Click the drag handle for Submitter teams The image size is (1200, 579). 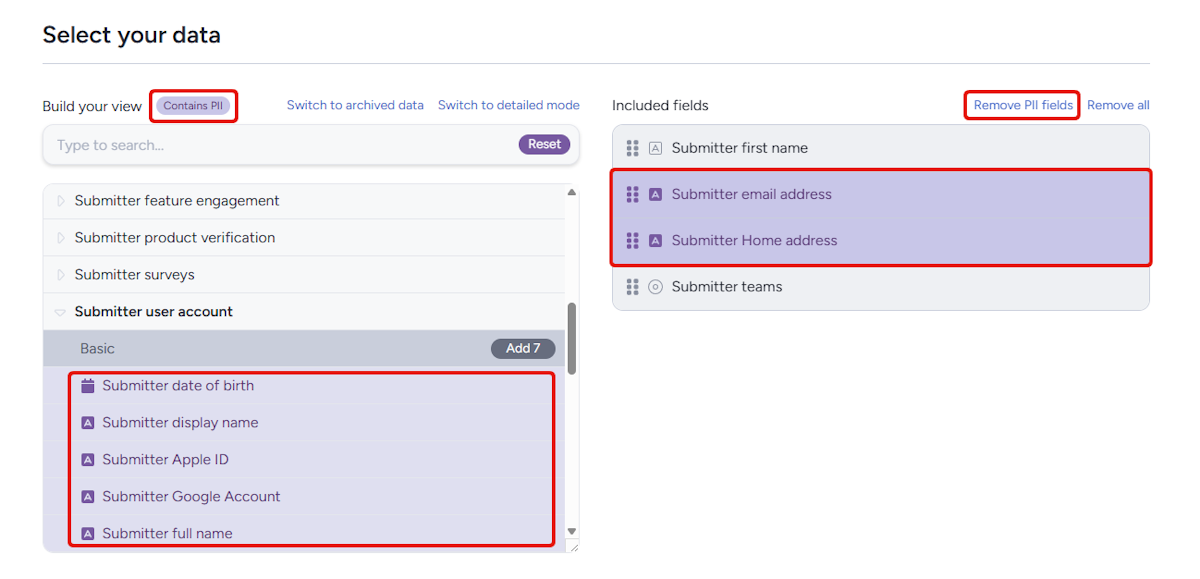[x=632, y=287]
